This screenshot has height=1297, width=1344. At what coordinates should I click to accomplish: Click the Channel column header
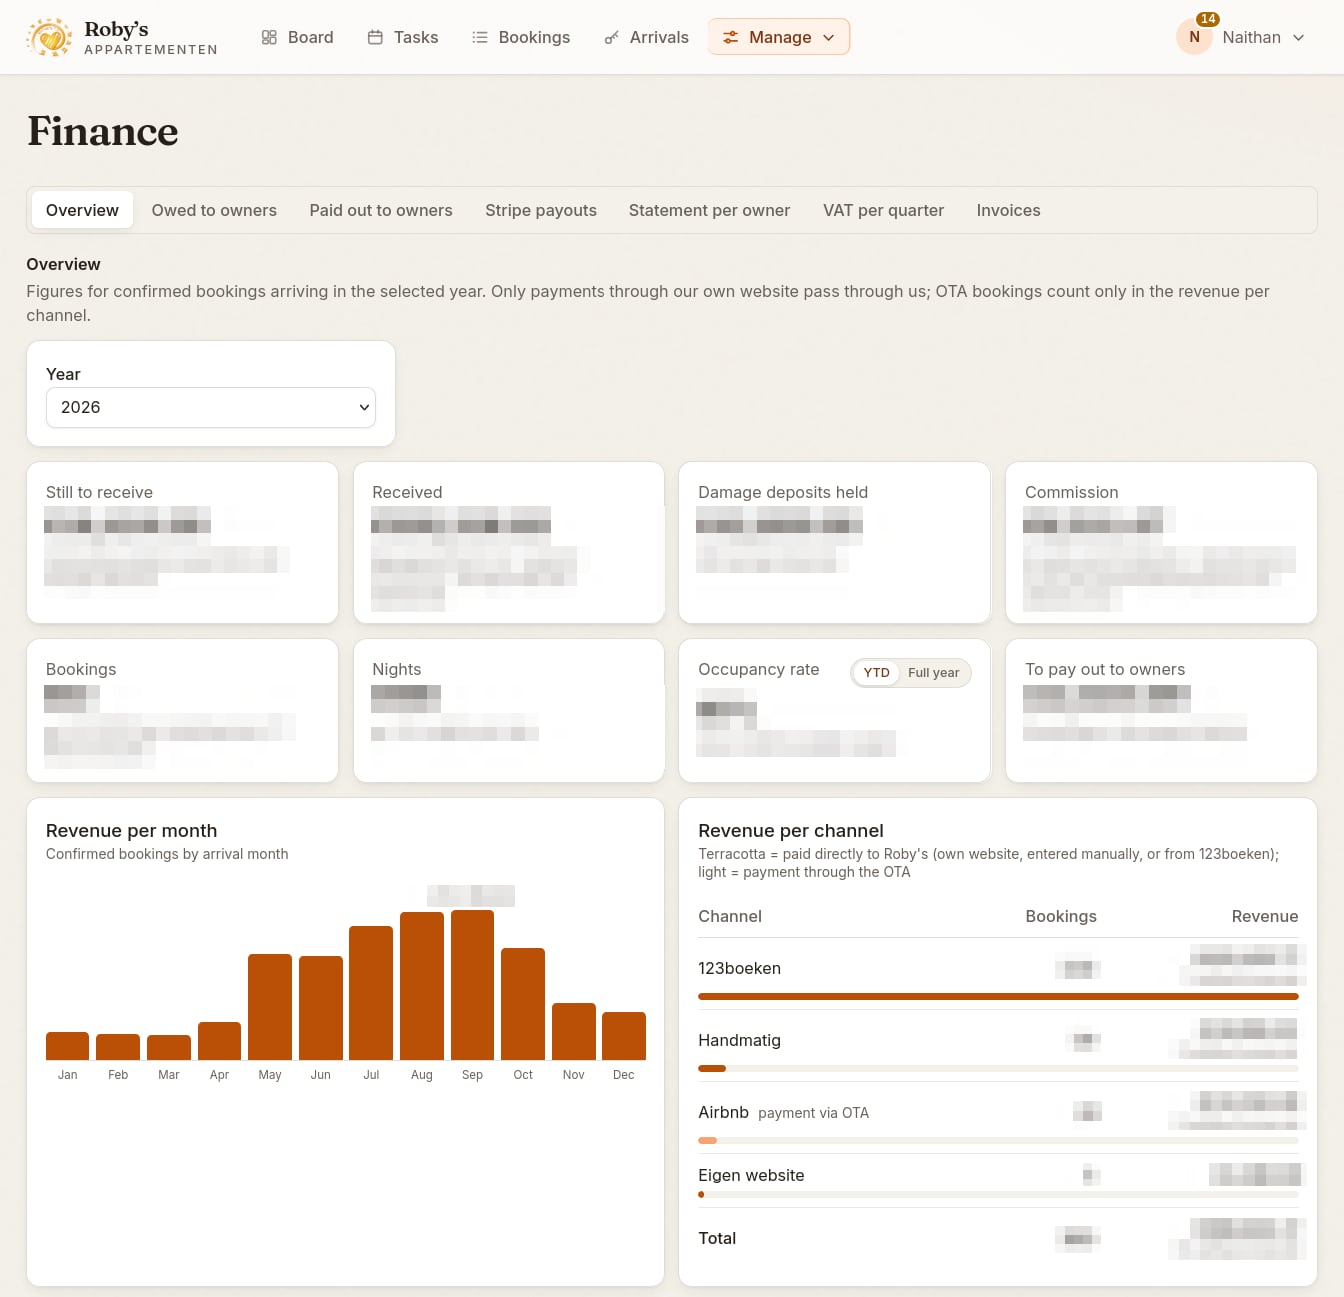pyautogui.click(x=730, y=916)
